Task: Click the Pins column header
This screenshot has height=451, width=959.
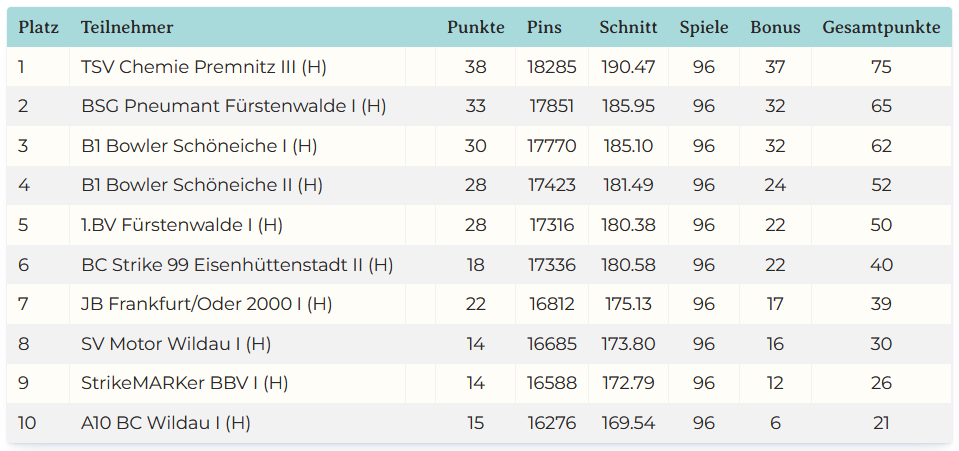Action: (544, 28)
